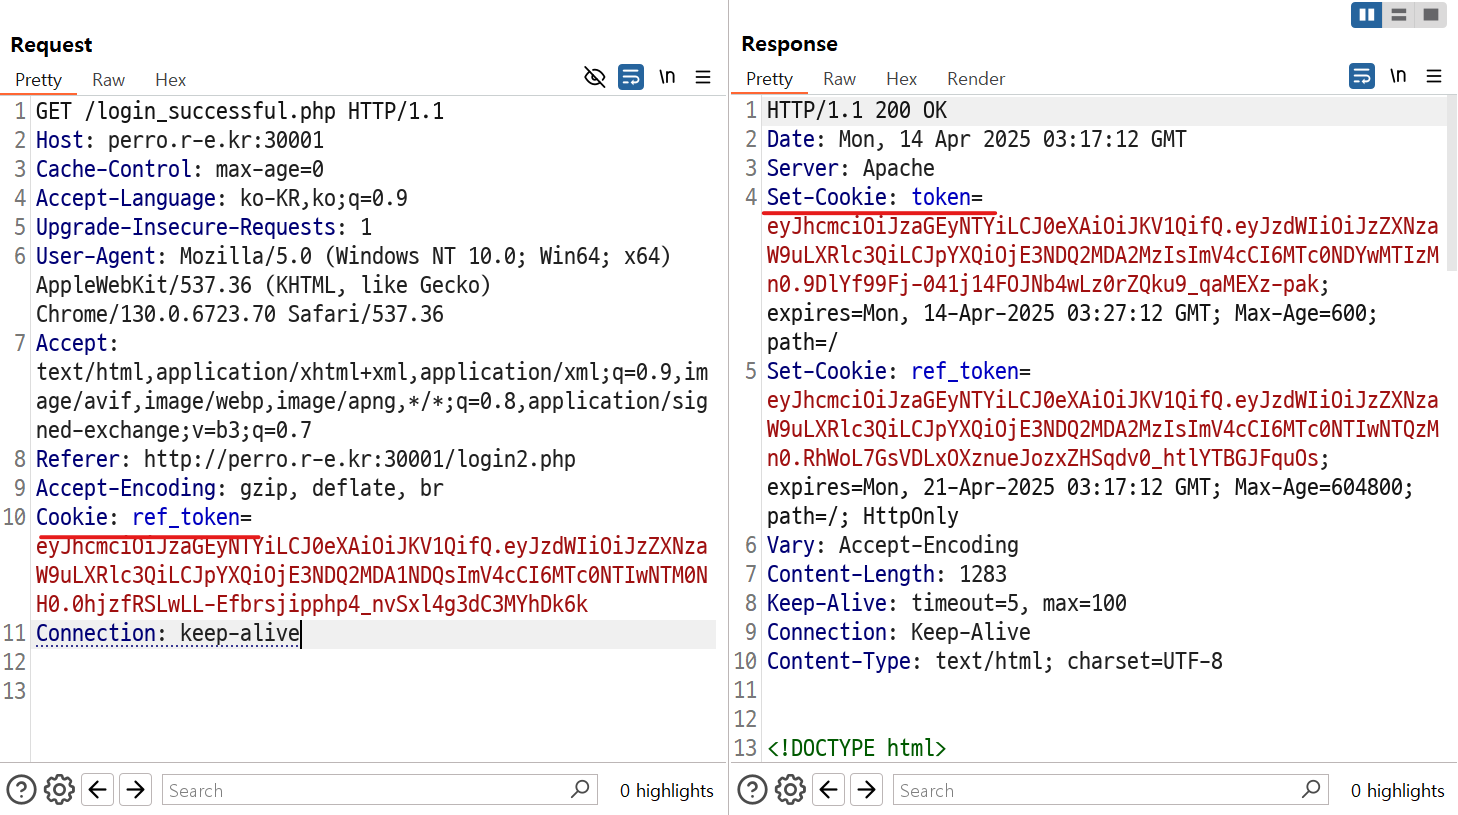The width and height of the screenshot is (1458, 815).
Task: Click HTTP/1.1 200 OK status line
Action: click(857, 110)
